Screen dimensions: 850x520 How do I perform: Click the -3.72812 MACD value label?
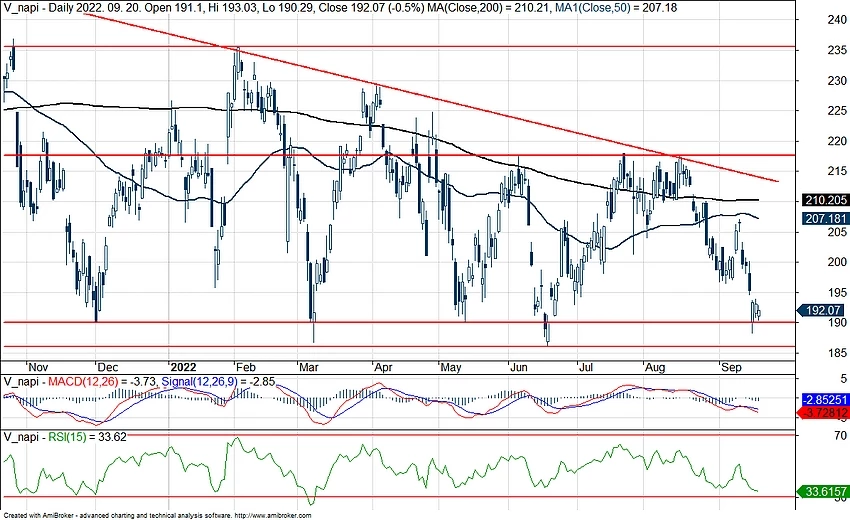click(823, 413)
